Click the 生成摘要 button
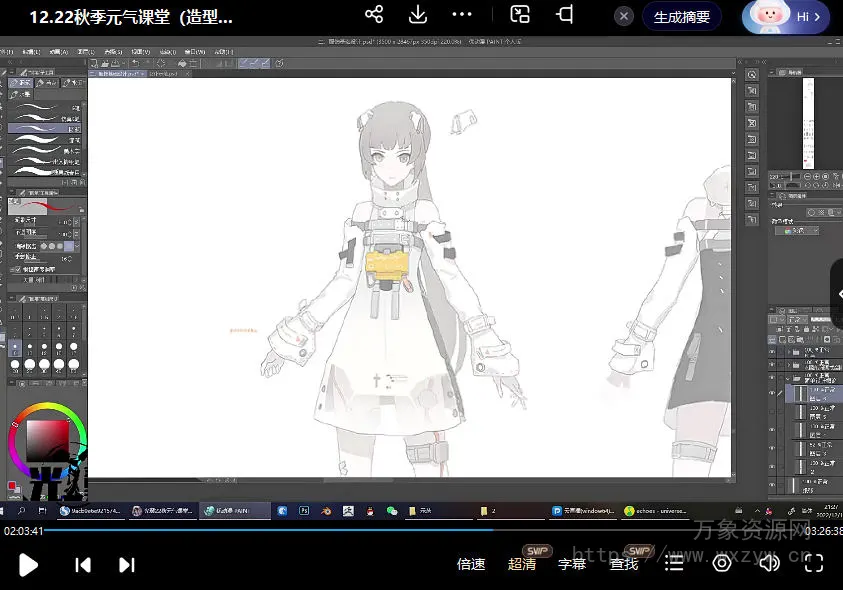The image size is (843, 590). pyautogui.click(x=682, y=17)
